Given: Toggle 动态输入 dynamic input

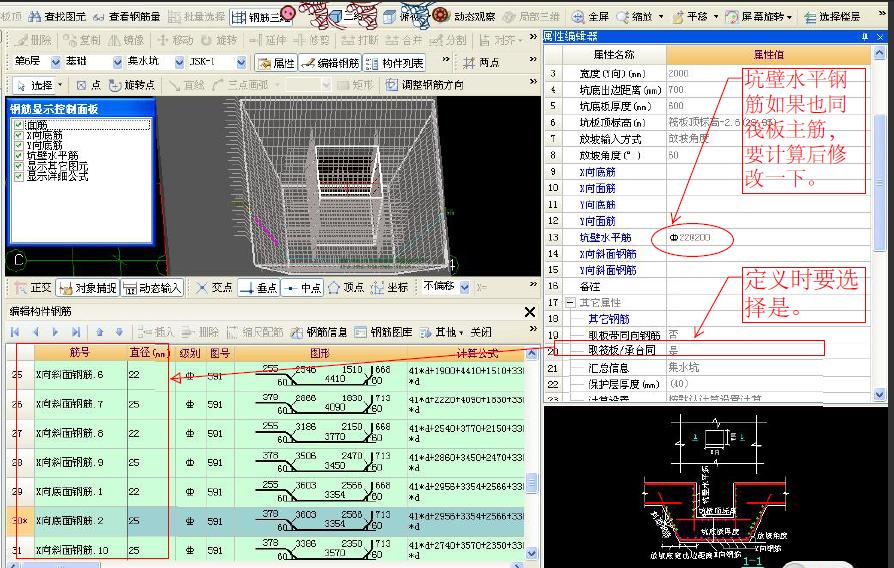Looking at the screenshot, I should [x=152, y=288].
